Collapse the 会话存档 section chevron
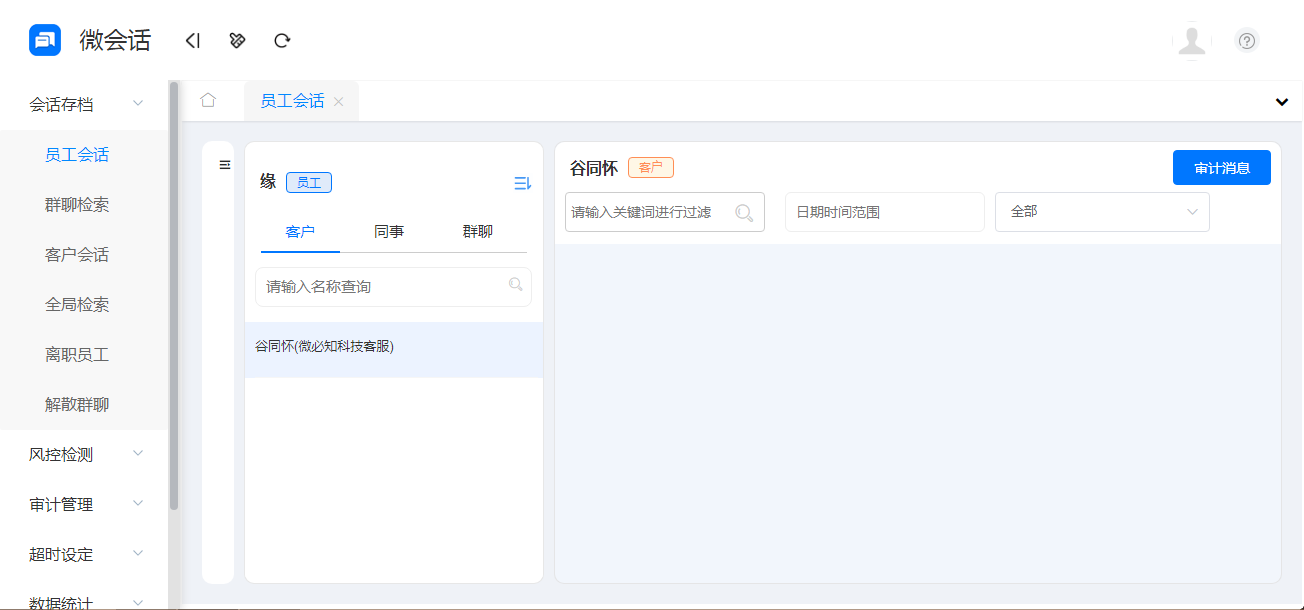Image resolution: width=1304 pixels, height=610 pixels. tap(137, 103)
